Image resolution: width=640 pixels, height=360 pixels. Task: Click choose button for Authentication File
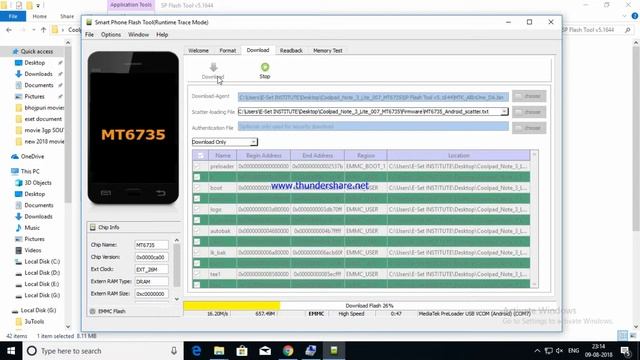(529, 128)
